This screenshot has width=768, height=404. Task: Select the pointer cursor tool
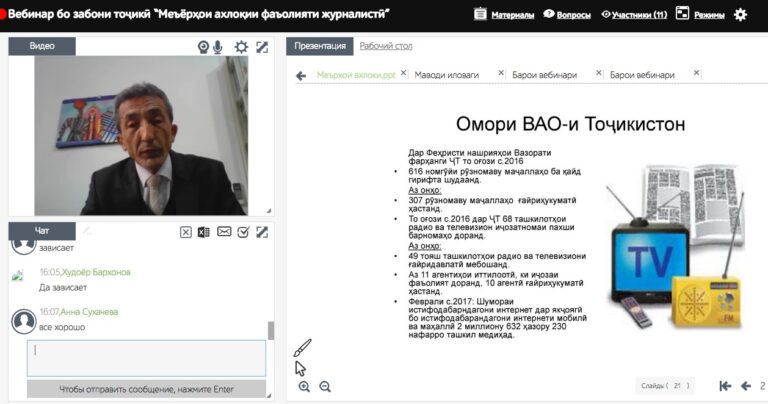(x=300, y=368)
